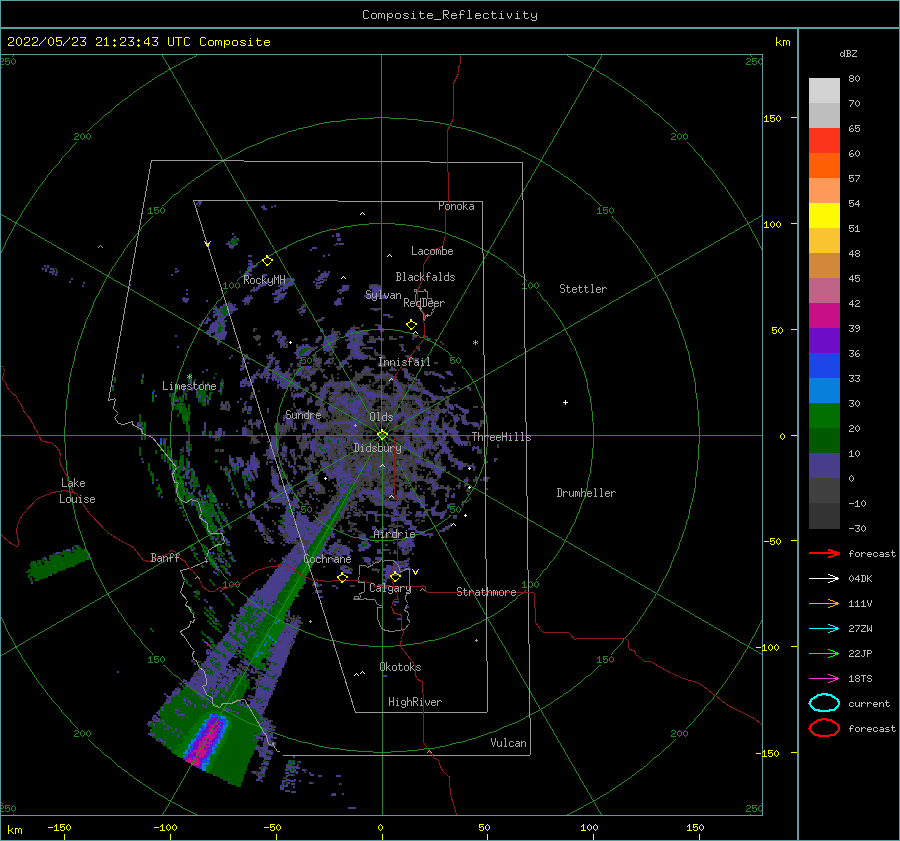The width and height of the screenshot is (900, 841).
Task: Click the green echo patch left of Banff
Action: pos(58,563)
